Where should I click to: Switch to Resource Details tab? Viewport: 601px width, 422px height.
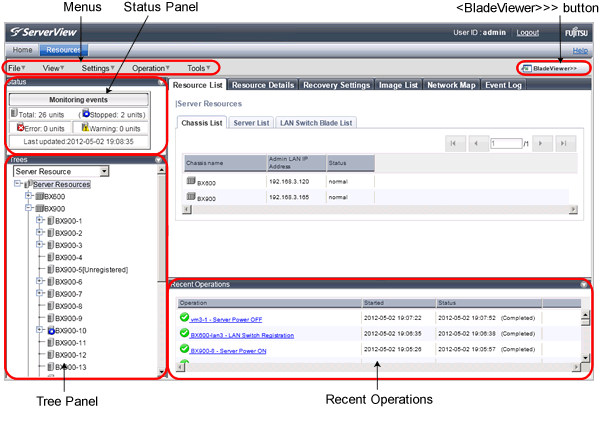[263, 85]
